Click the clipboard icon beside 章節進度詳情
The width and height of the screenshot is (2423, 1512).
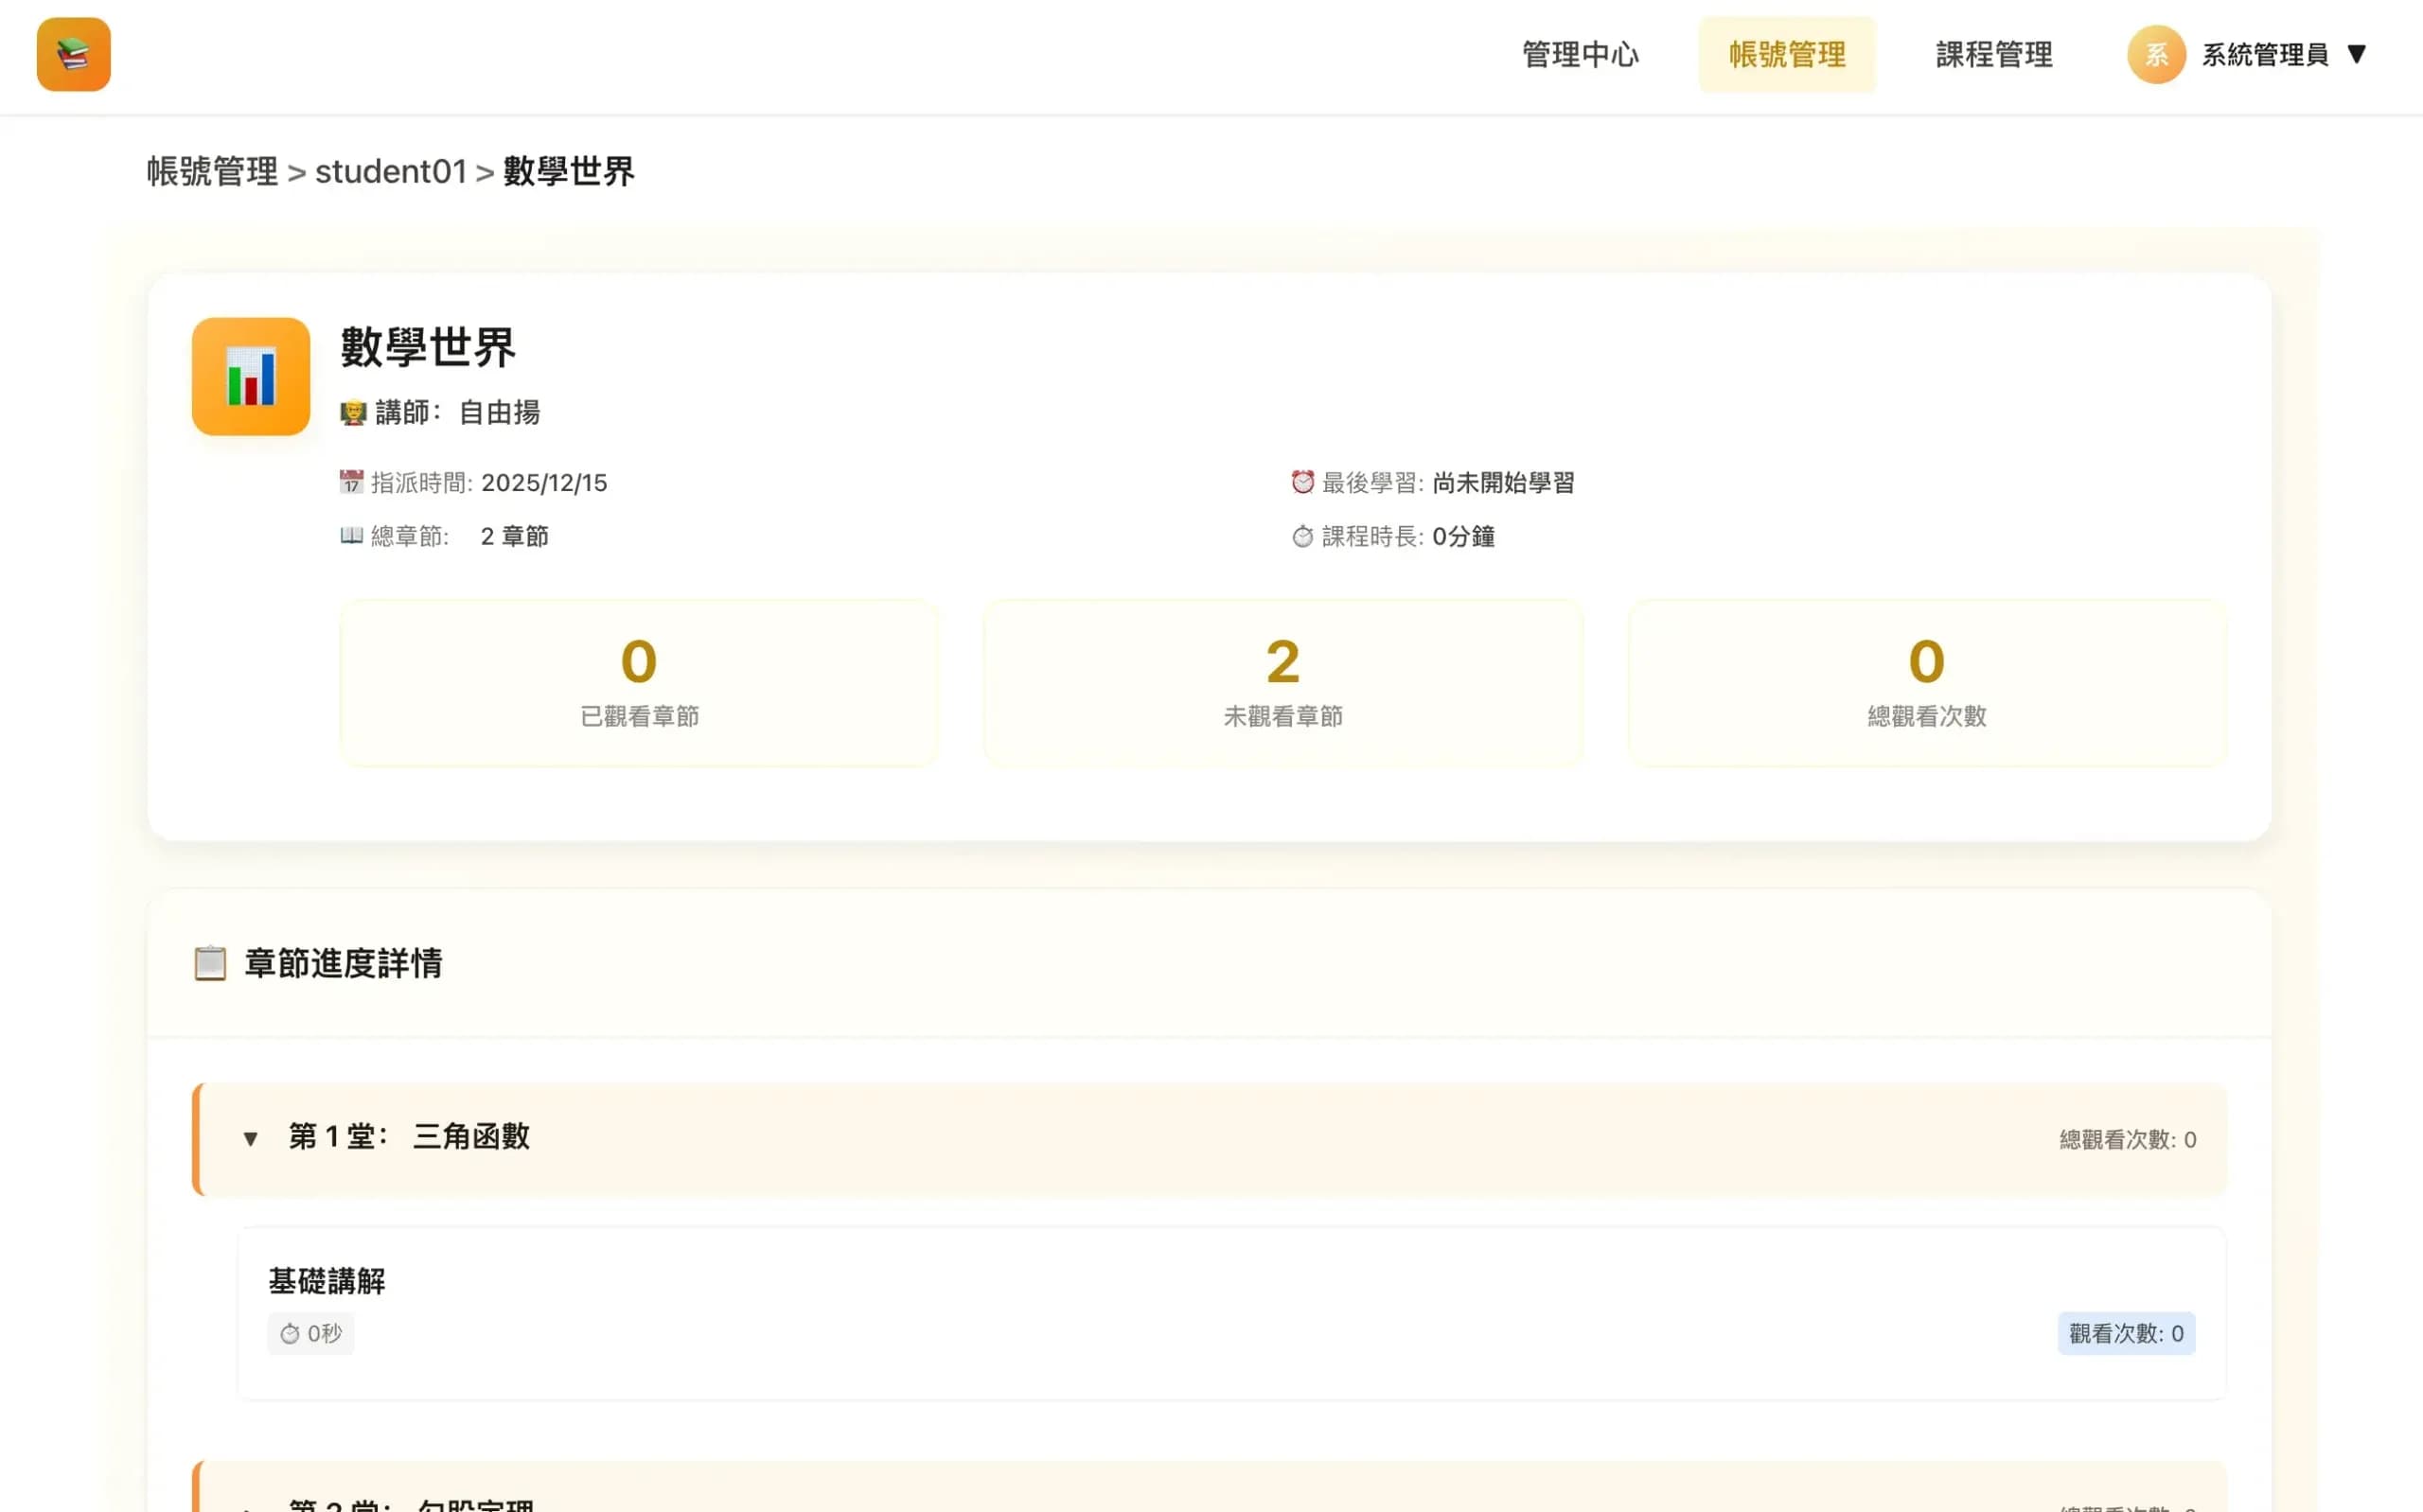211,963
